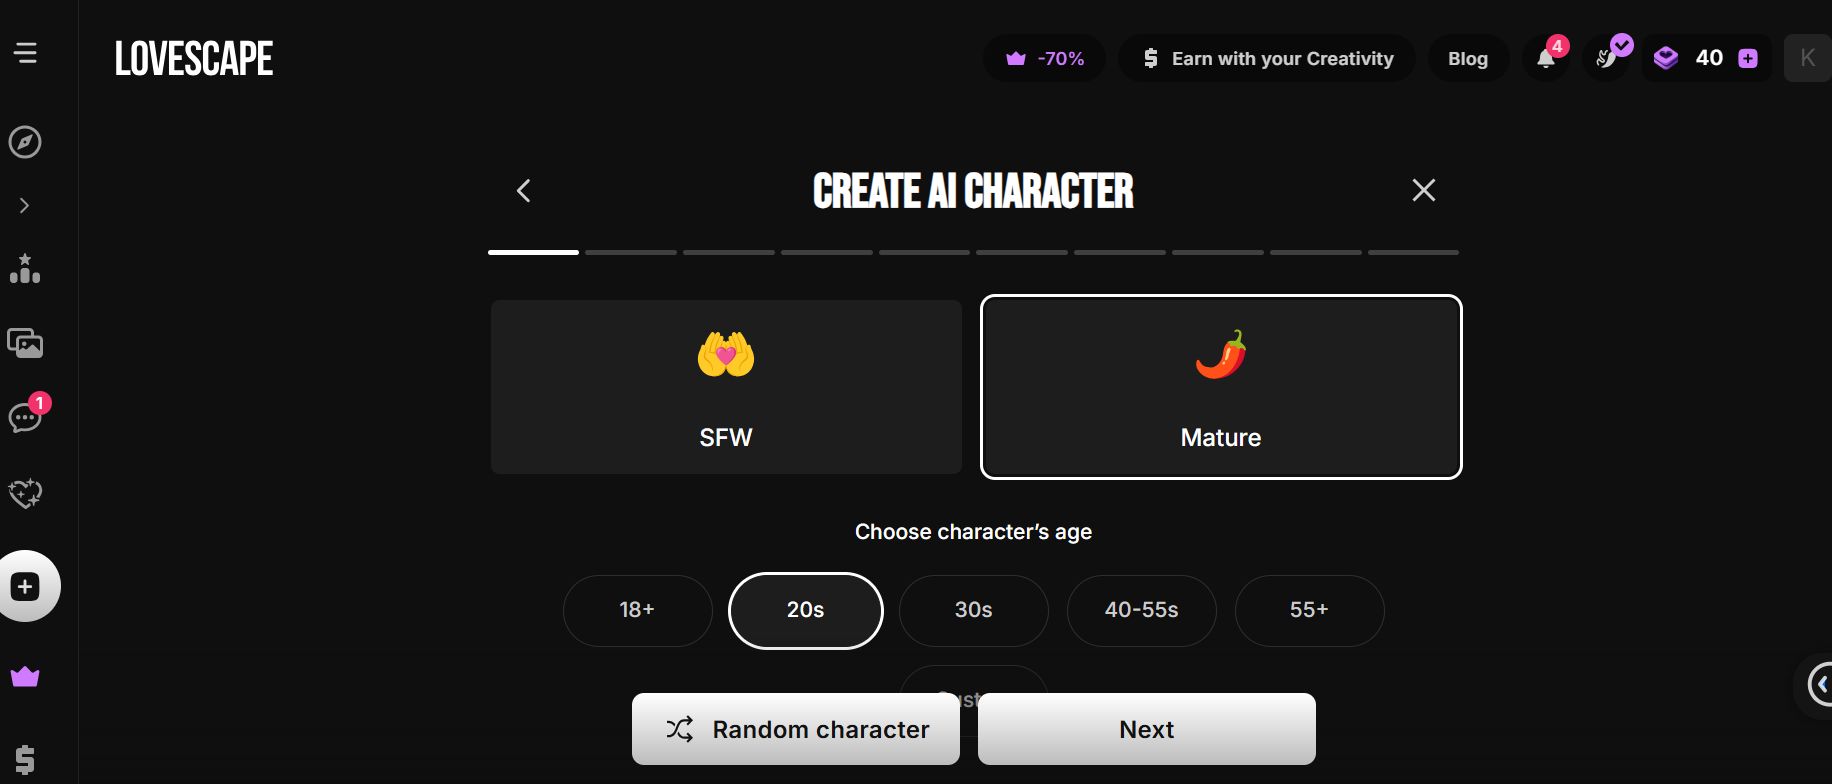
Task: Select the Mature content option
Action: [x=1221, y=387]
